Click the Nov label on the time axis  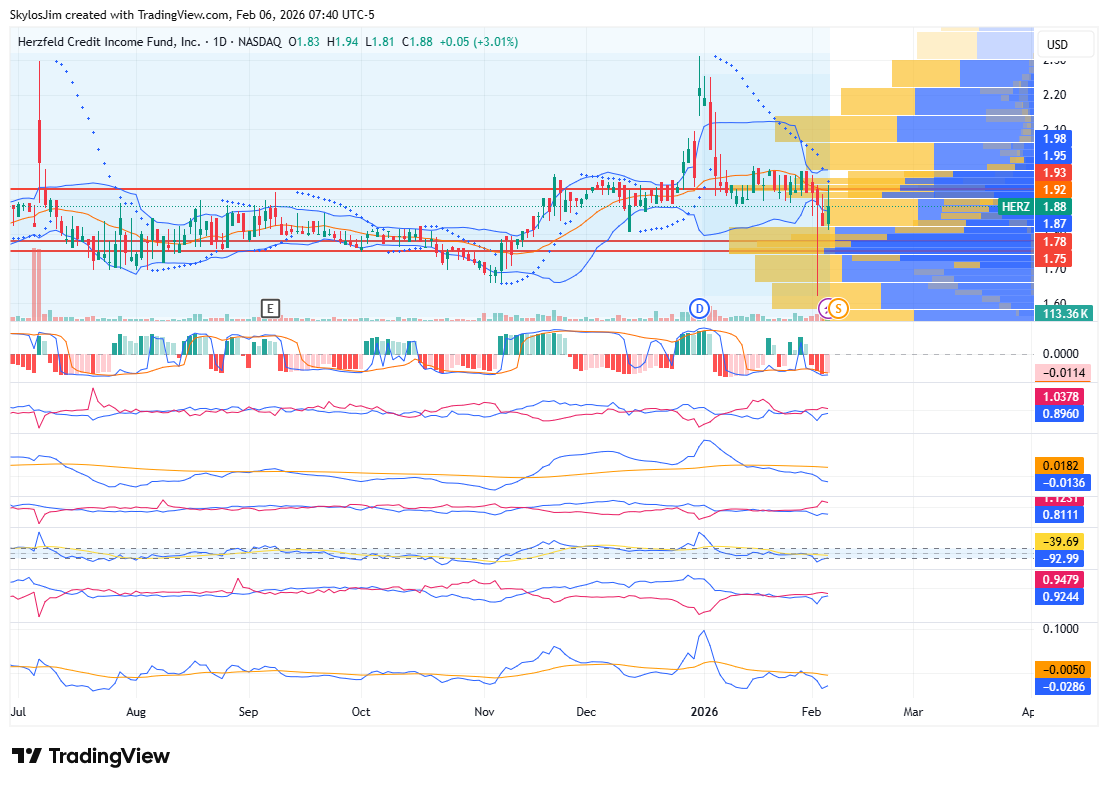pyautogui.click(x=484, y=711)
